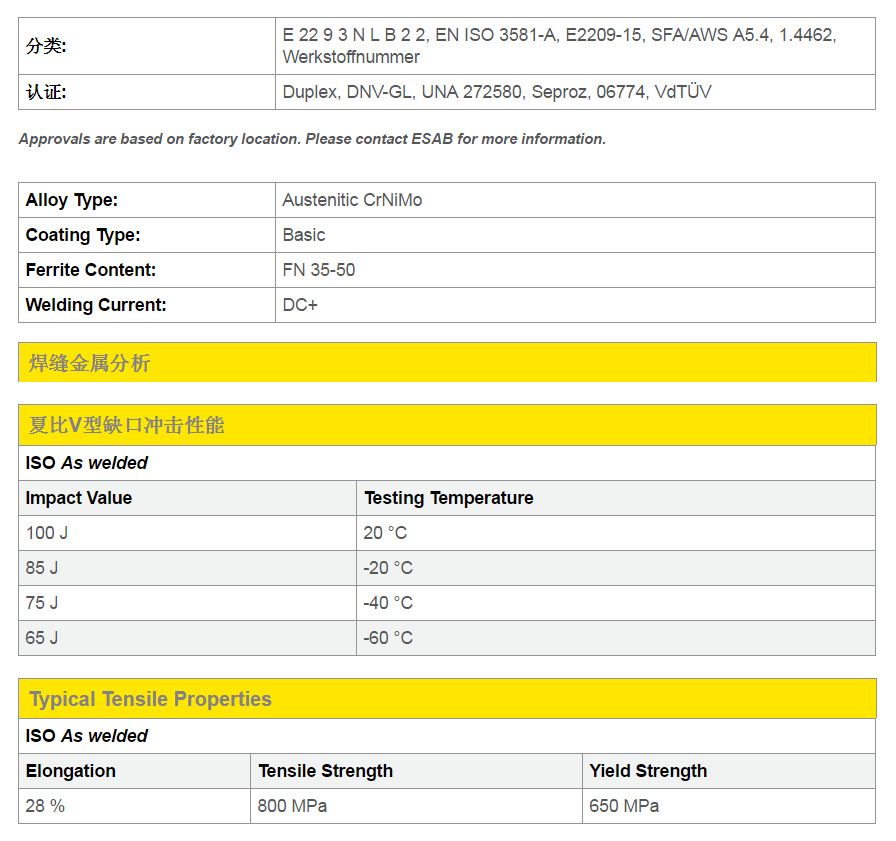Expand the 焊缝金属分析 section header

pyautogui.click(x=447, y=362)
